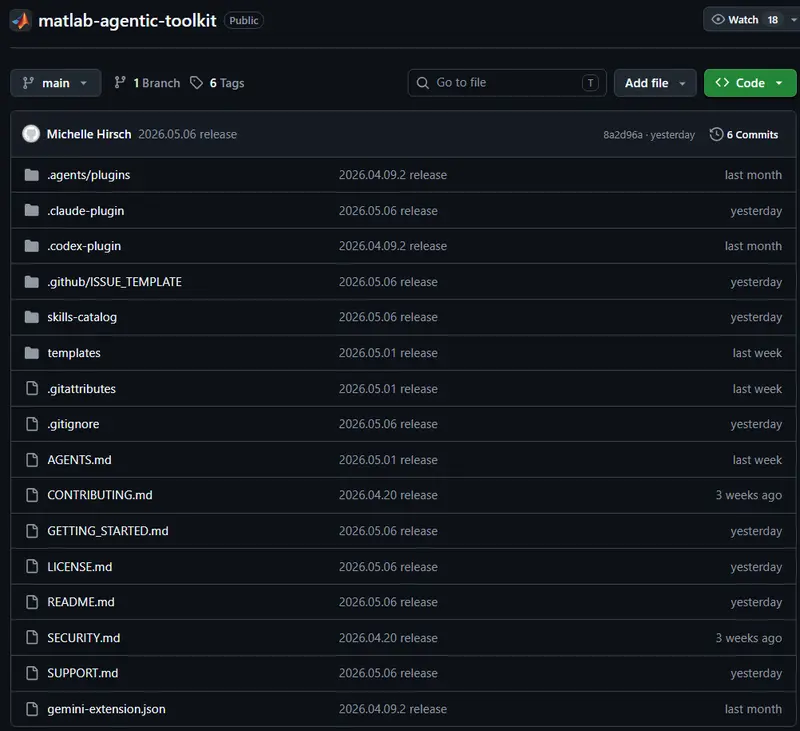Viewport: 800px width, 731px height.
Task: Open the .gitattributes file
Action: click(82, 389)
